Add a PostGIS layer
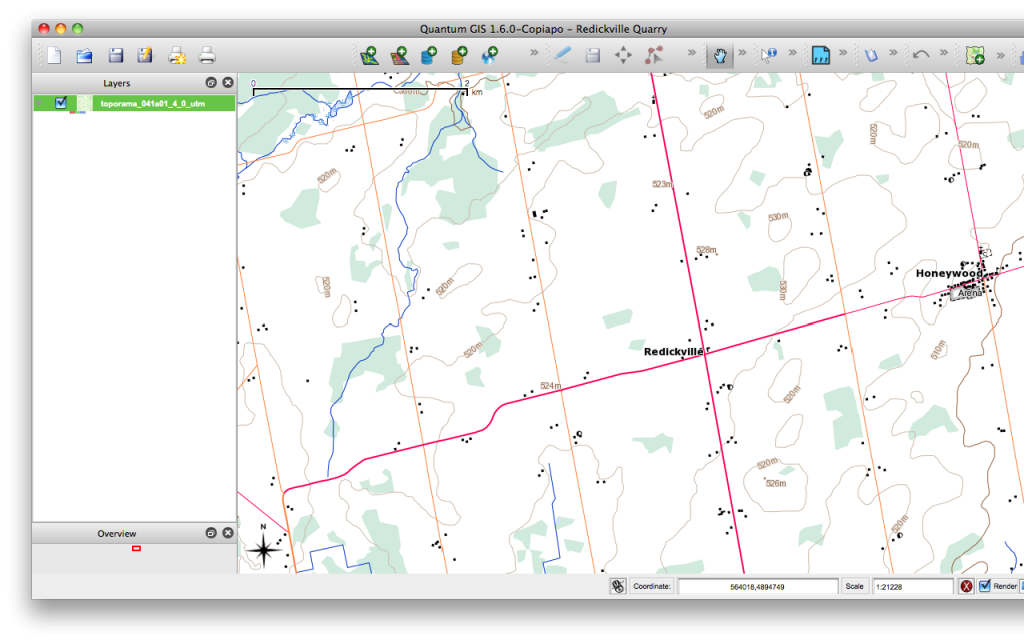This screenshot has height=640, width=1024. pyautogui.click(x=430, y=55)
